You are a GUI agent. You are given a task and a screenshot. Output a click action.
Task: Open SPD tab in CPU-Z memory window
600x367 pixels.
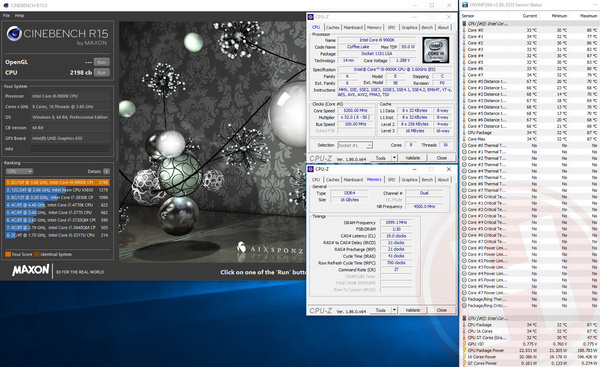tap(391, 179)
